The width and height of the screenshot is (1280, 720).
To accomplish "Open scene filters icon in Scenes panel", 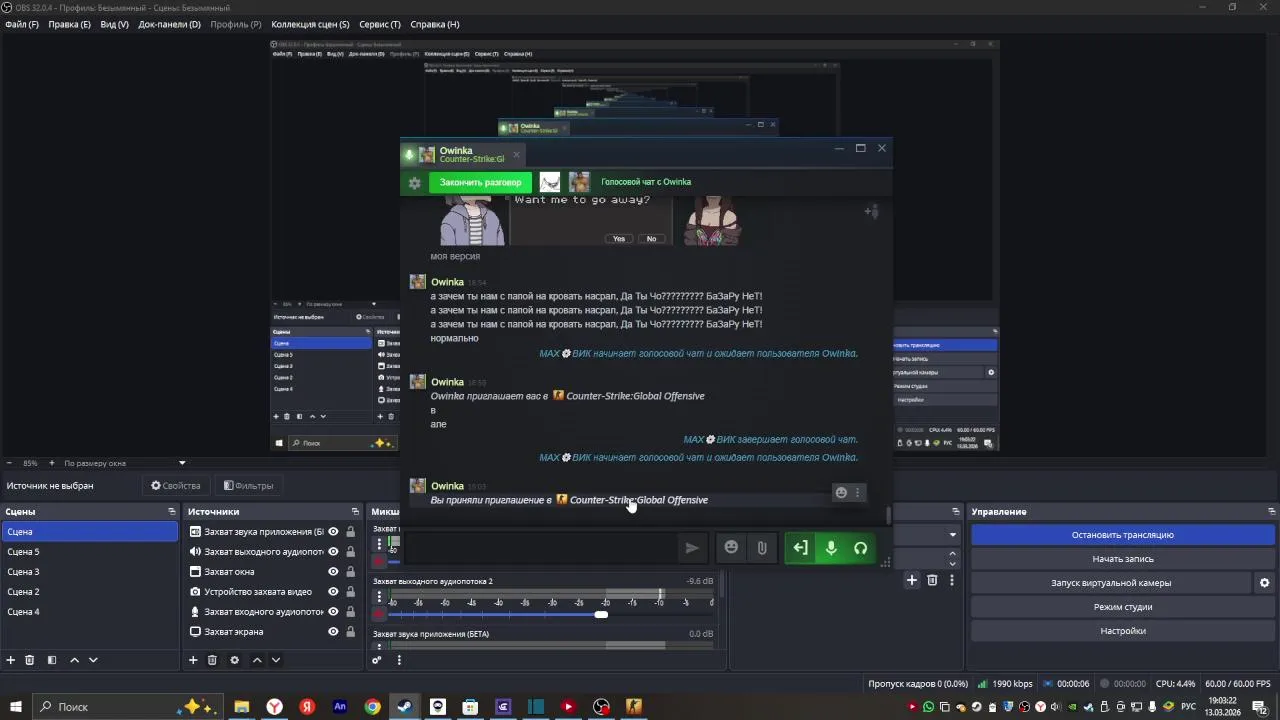I will [52, 660].
